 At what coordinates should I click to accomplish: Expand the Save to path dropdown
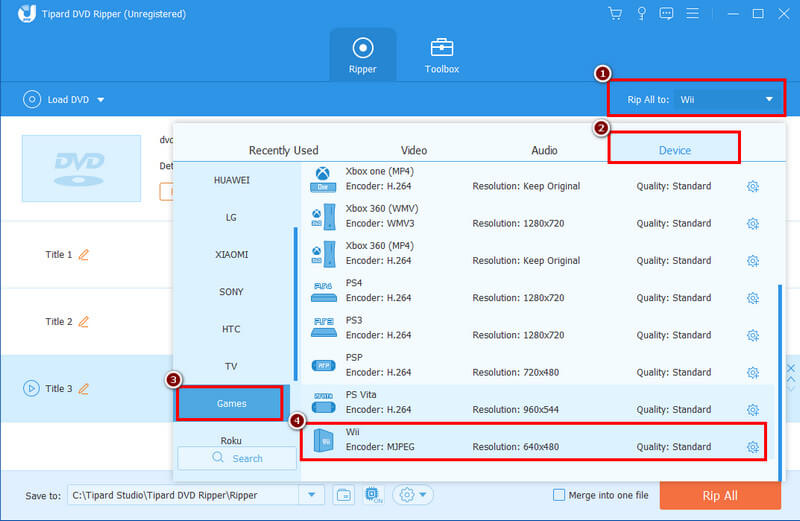tap(311, 495)
